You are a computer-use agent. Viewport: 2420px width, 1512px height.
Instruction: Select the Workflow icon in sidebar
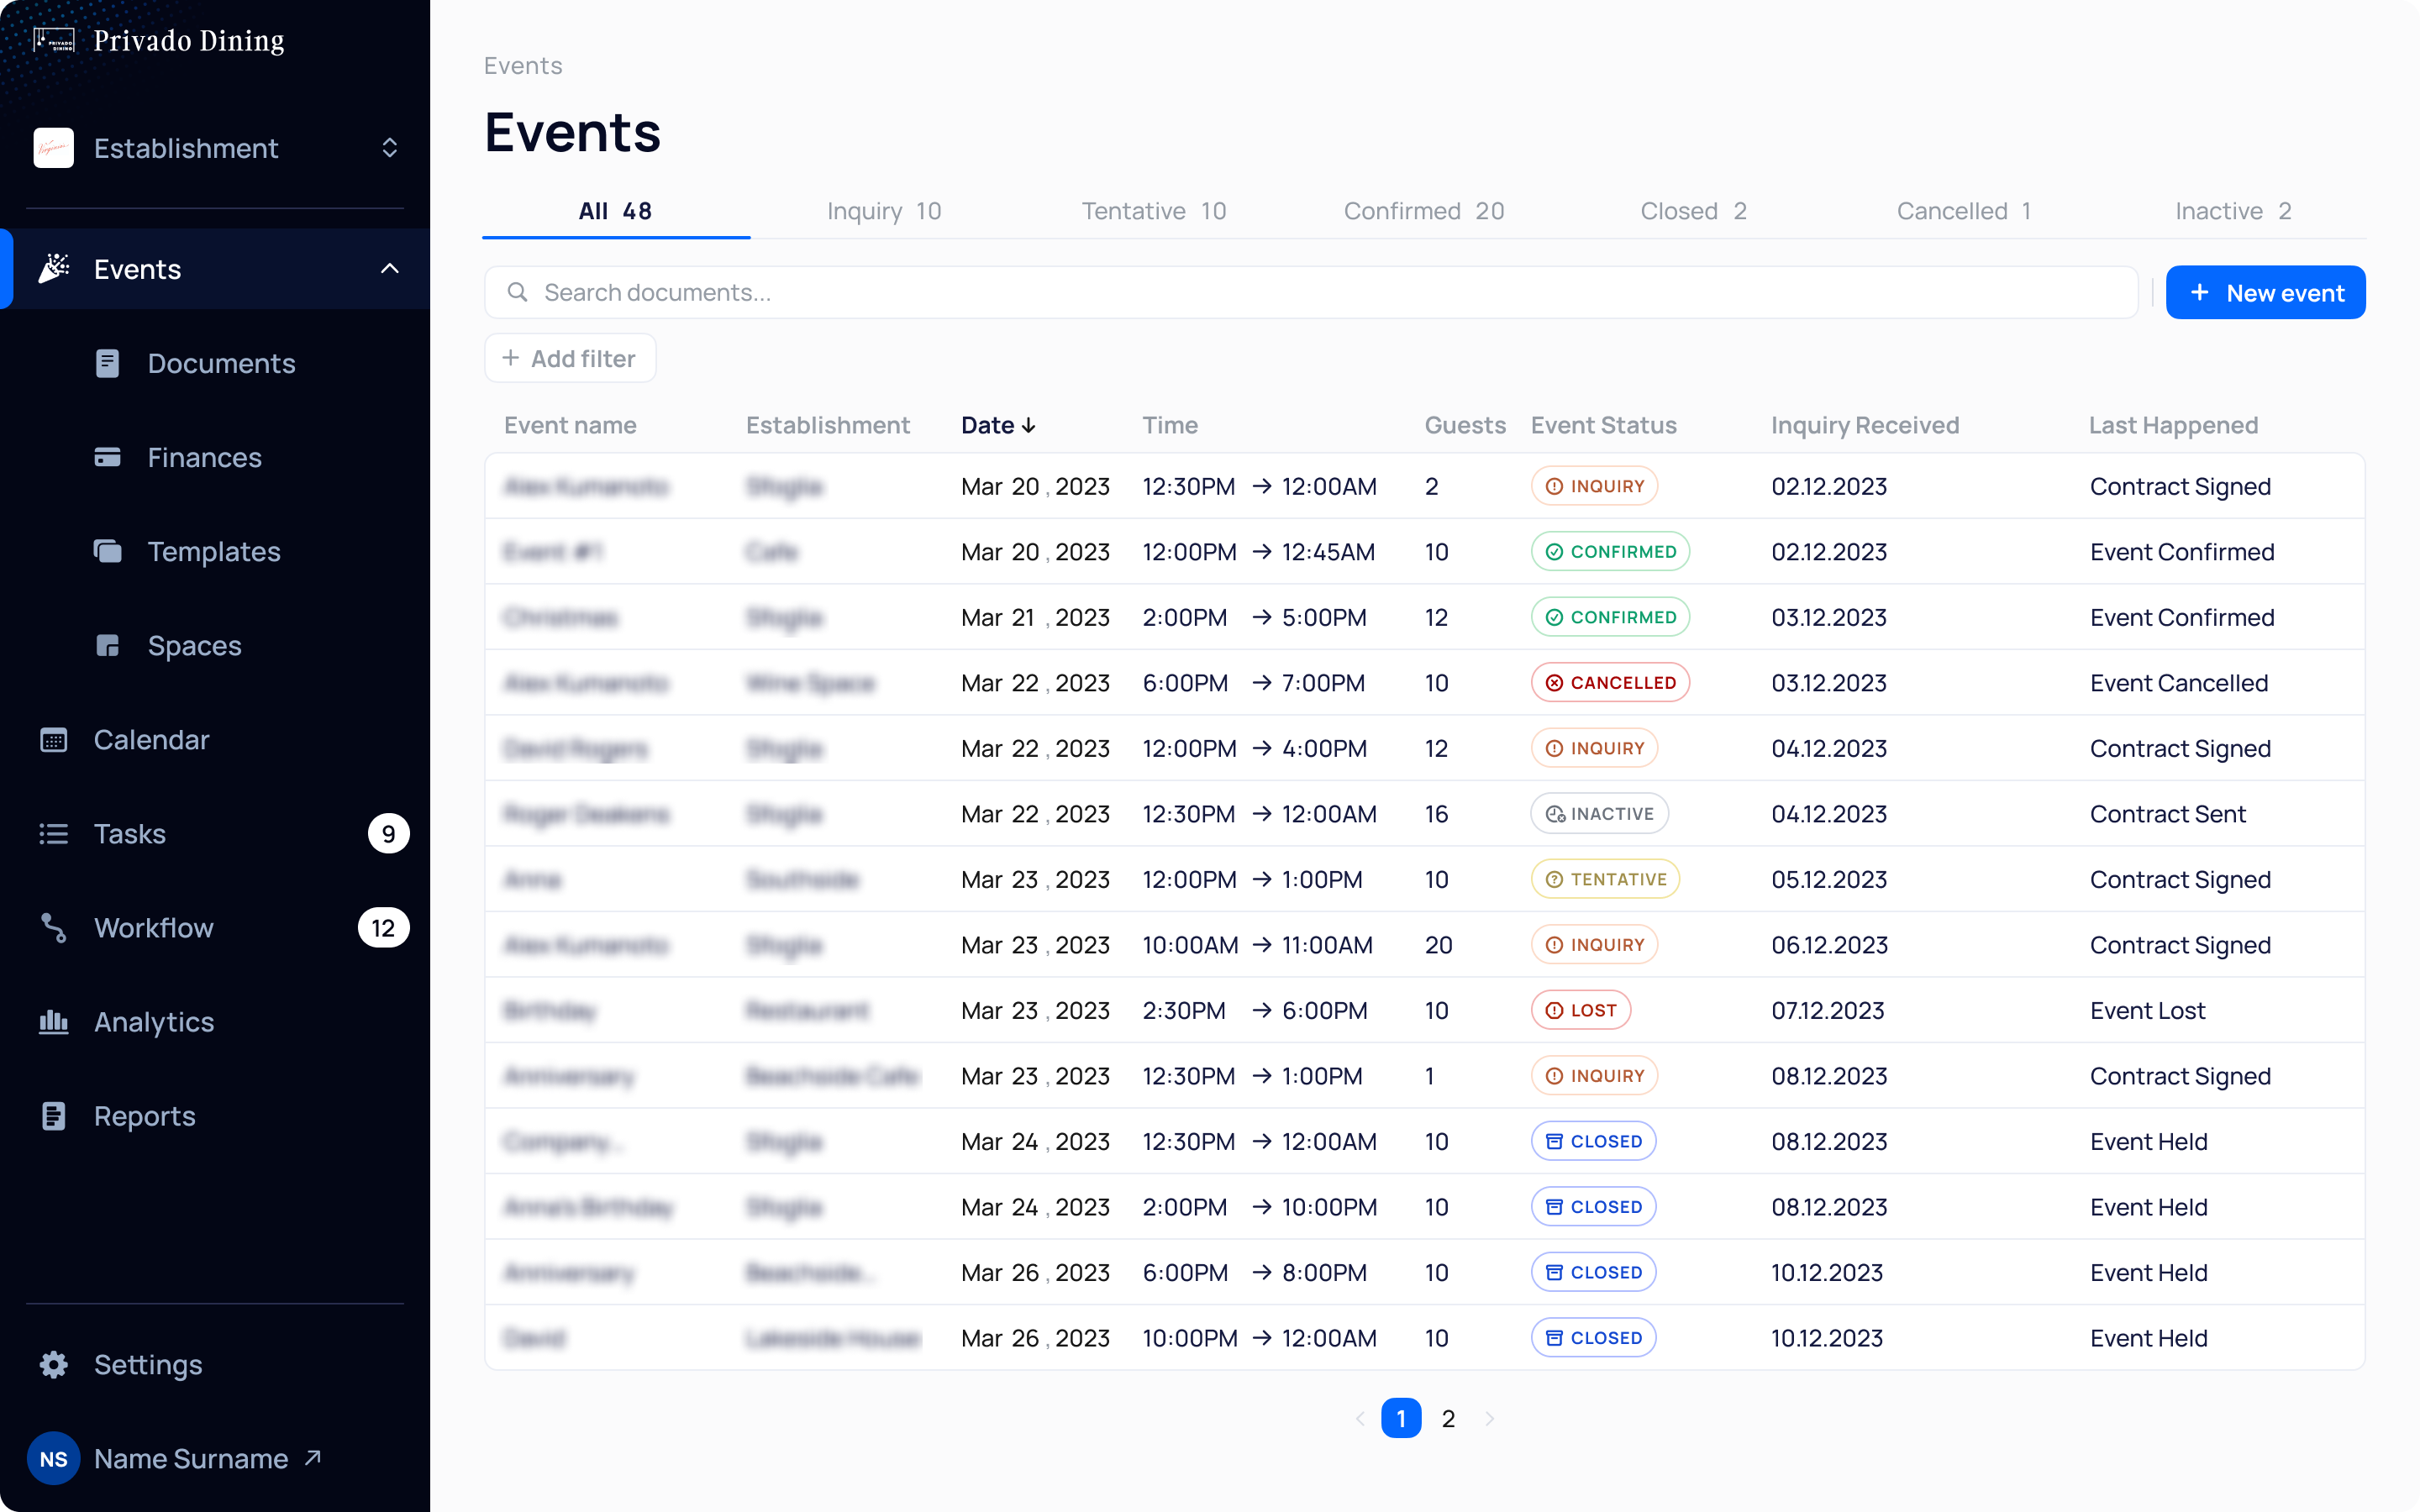pyautogui.click(x=53, y=927)
